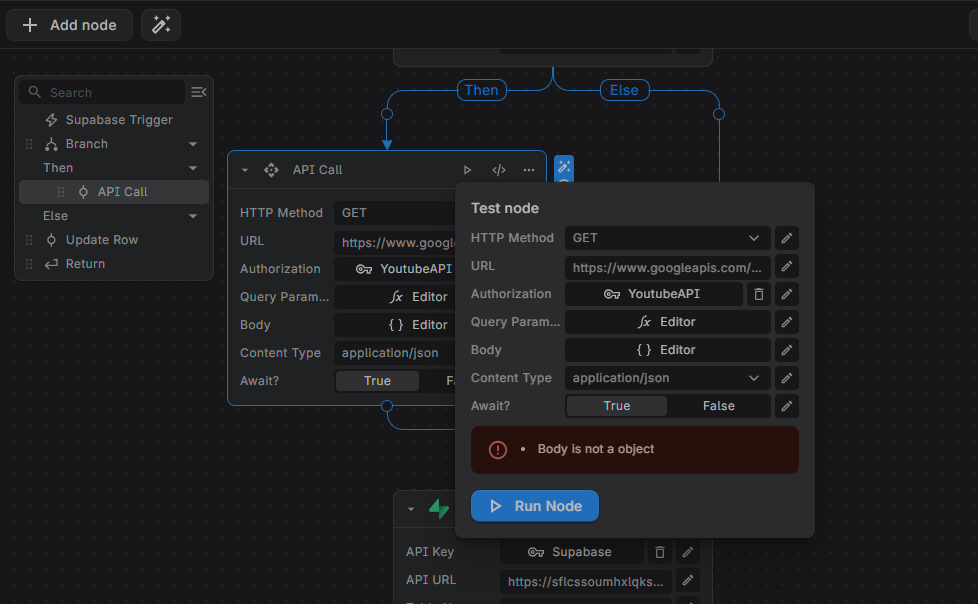Click trash icon next to Supabase API Key

click(x=660, y=552)
